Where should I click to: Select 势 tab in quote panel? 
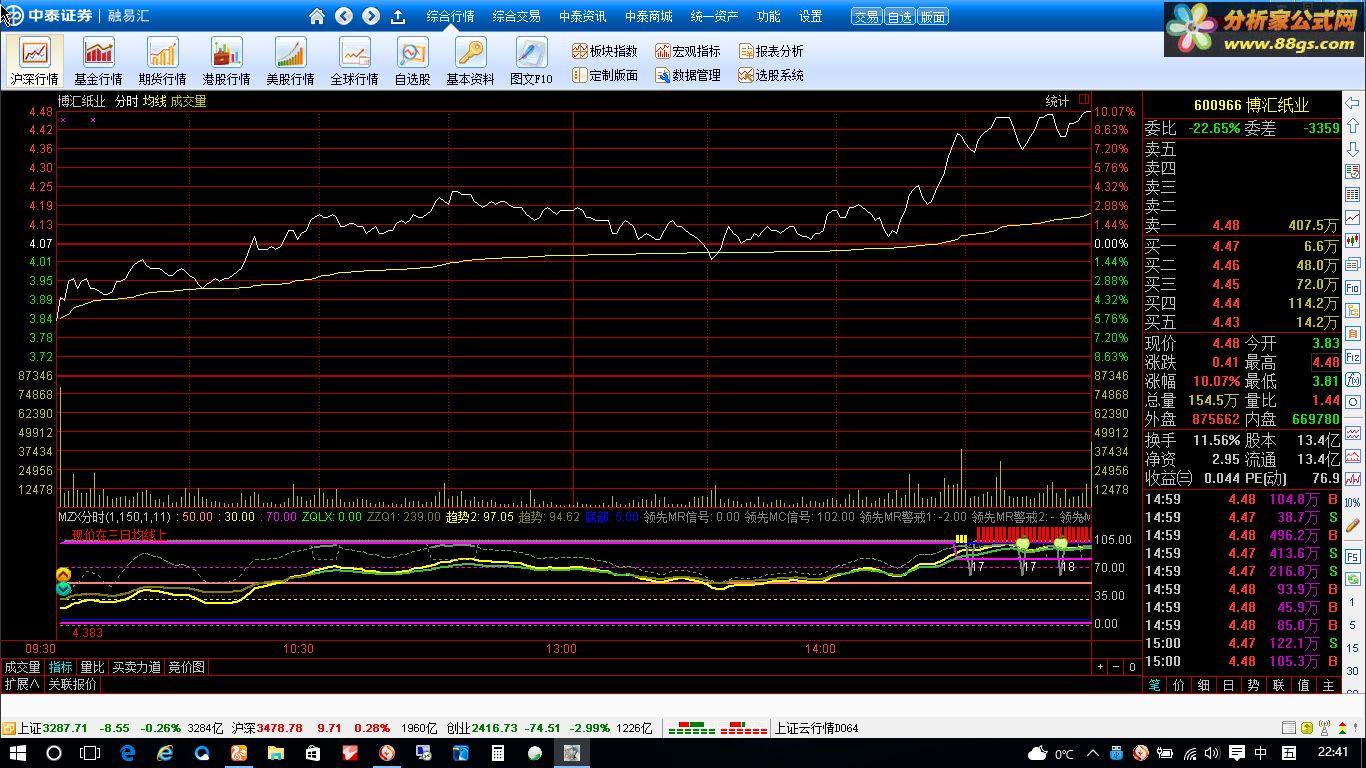point(1253,685)
